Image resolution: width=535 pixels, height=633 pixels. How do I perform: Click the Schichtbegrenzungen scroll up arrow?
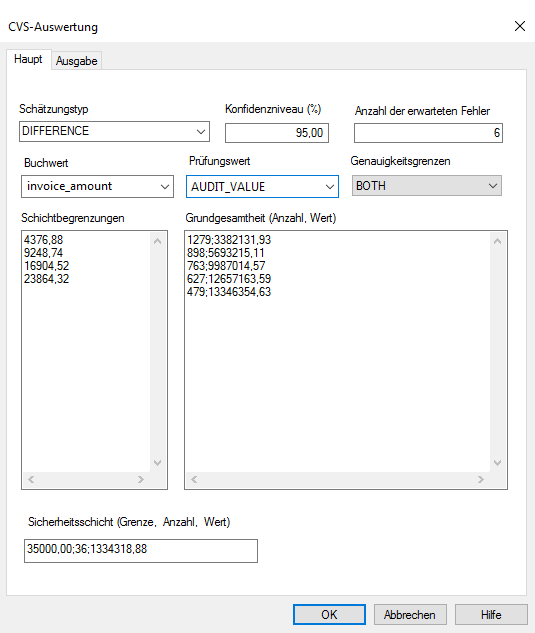click(157, 241)
